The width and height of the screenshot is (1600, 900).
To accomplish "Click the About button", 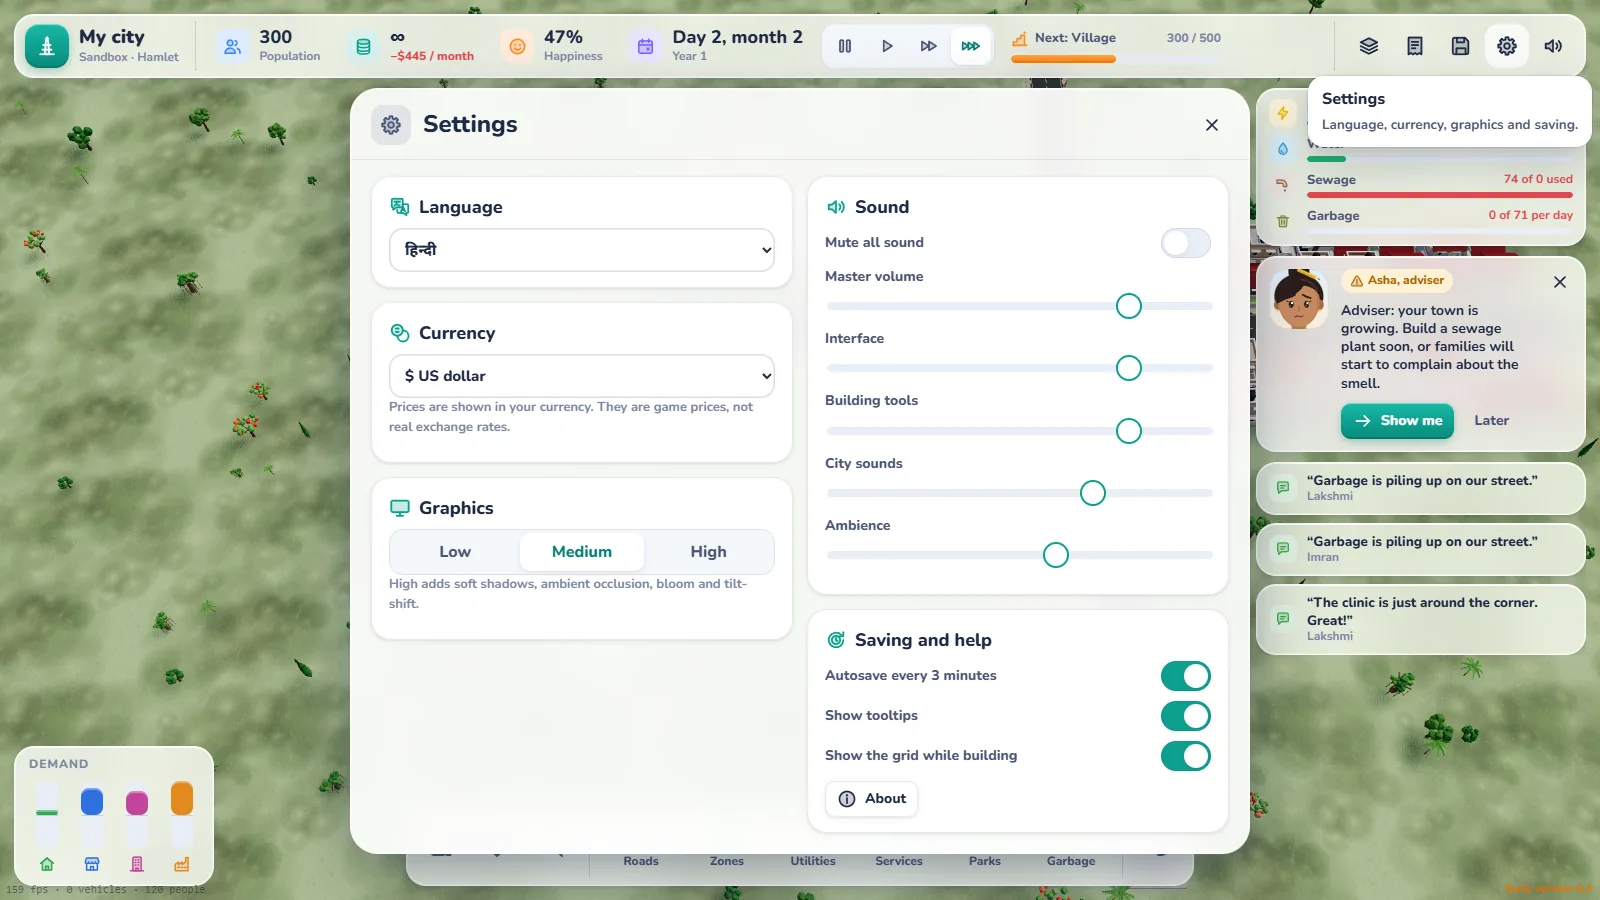I will point(872,799).
